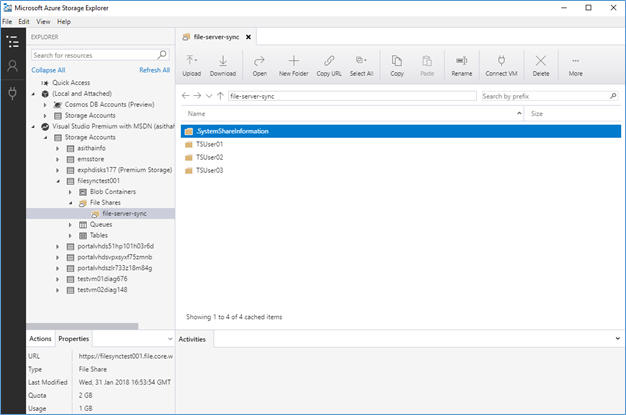Click the up directory arrow
The width and height of the screenshot is (626, 415).
click(220, 96)
